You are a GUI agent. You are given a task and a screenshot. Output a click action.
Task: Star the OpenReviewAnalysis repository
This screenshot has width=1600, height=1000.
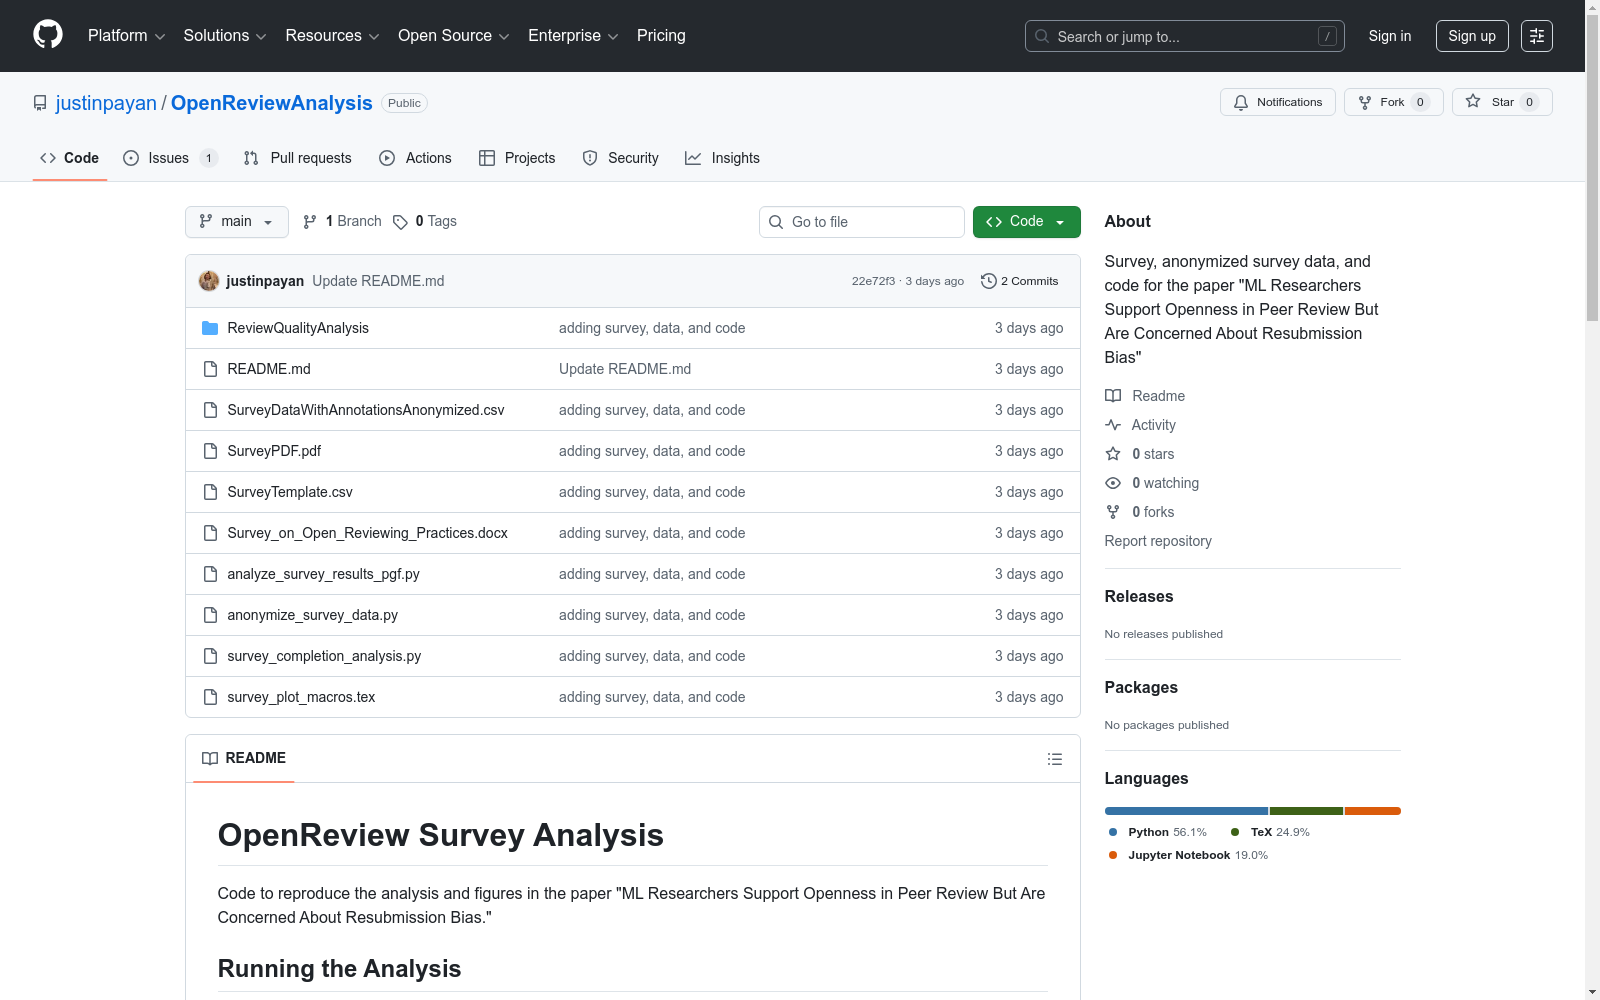coord(1502,102)
